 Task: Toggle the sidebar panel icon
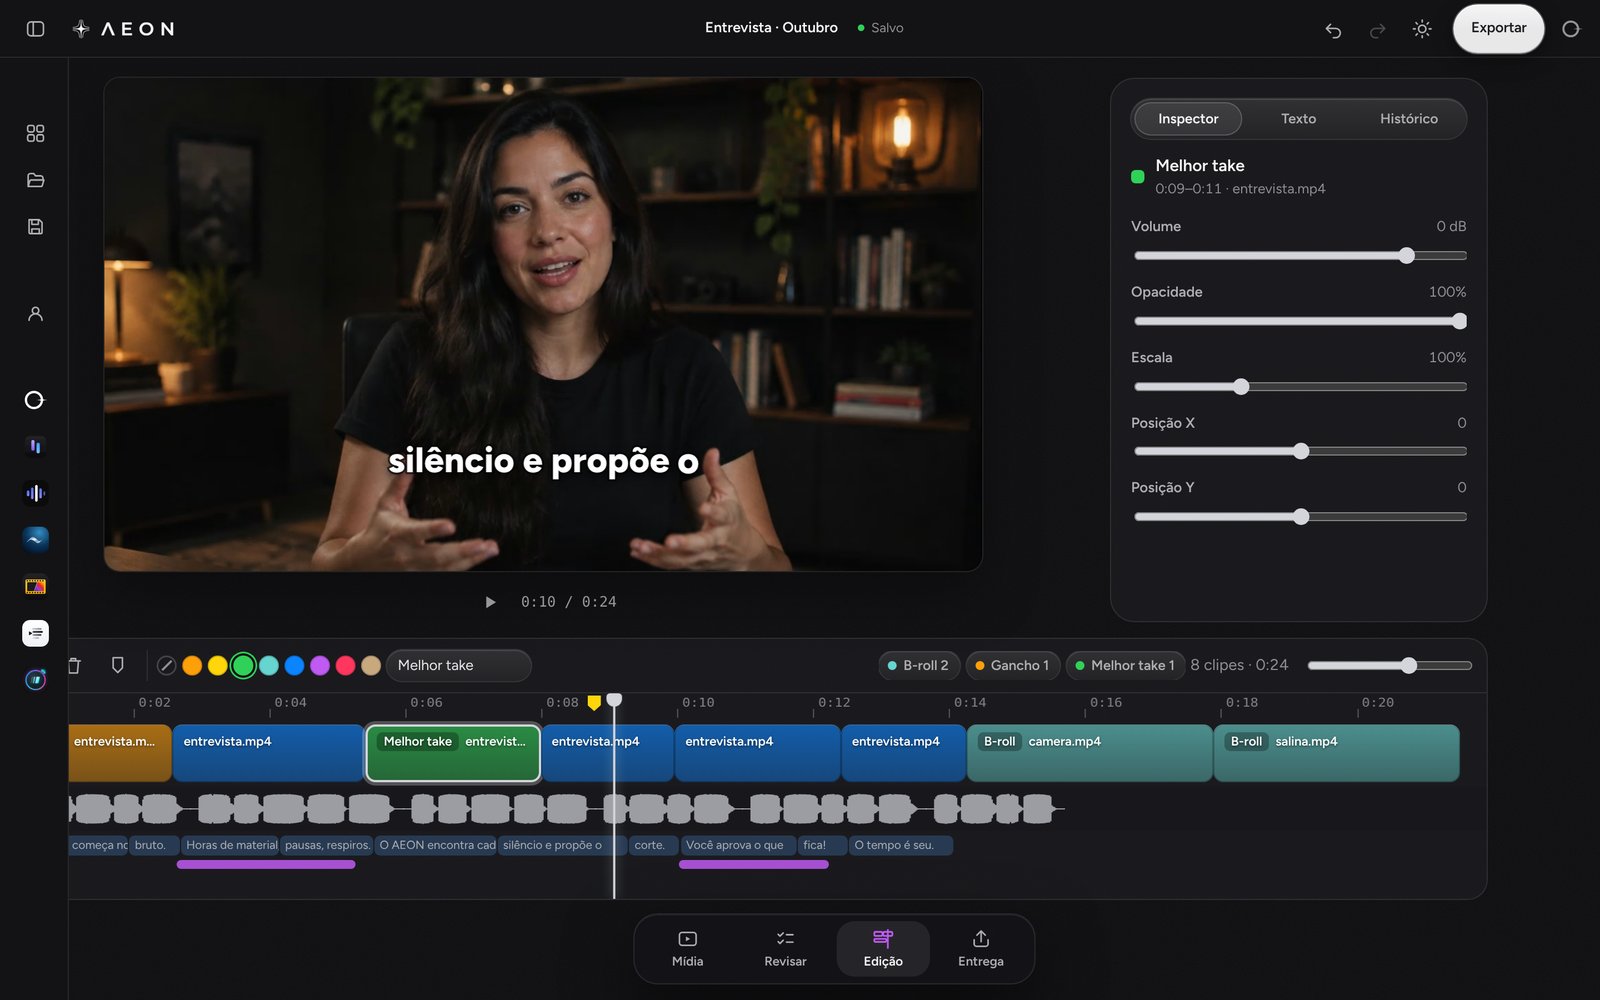[x=35, y=29]
